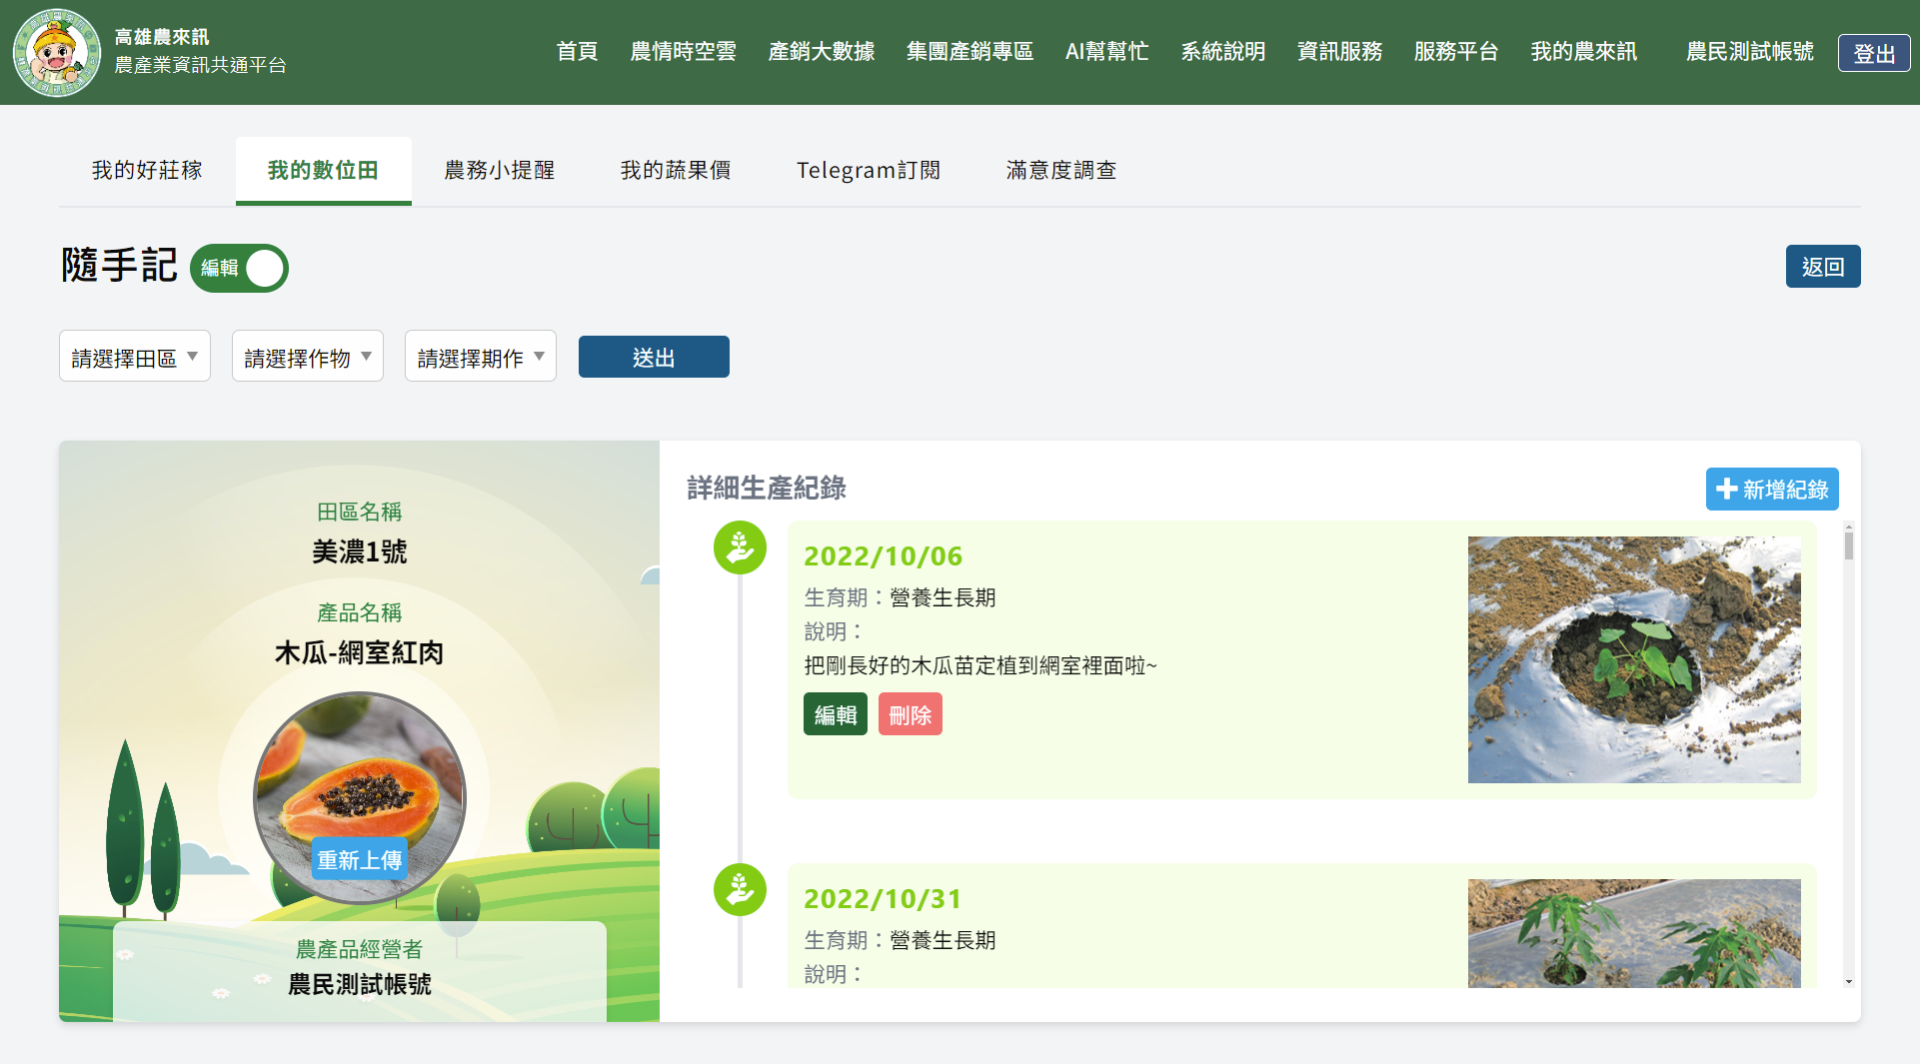Viewport: 1920px width, 1064px height.
Task: Click the plant icon beside 2022/10/31 entry
Action: click(740, 890)
